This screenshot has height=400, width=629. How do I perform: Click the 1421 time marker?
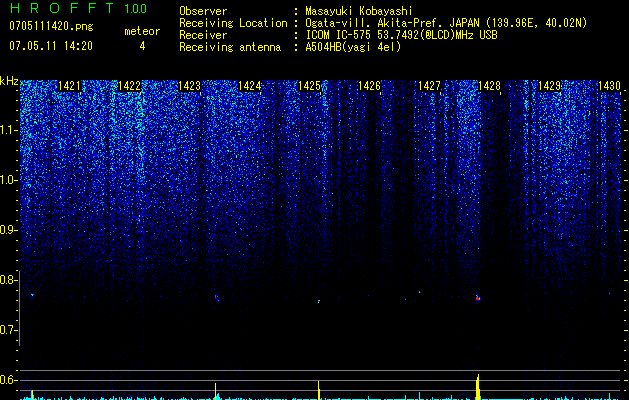[x=69, y=86]
